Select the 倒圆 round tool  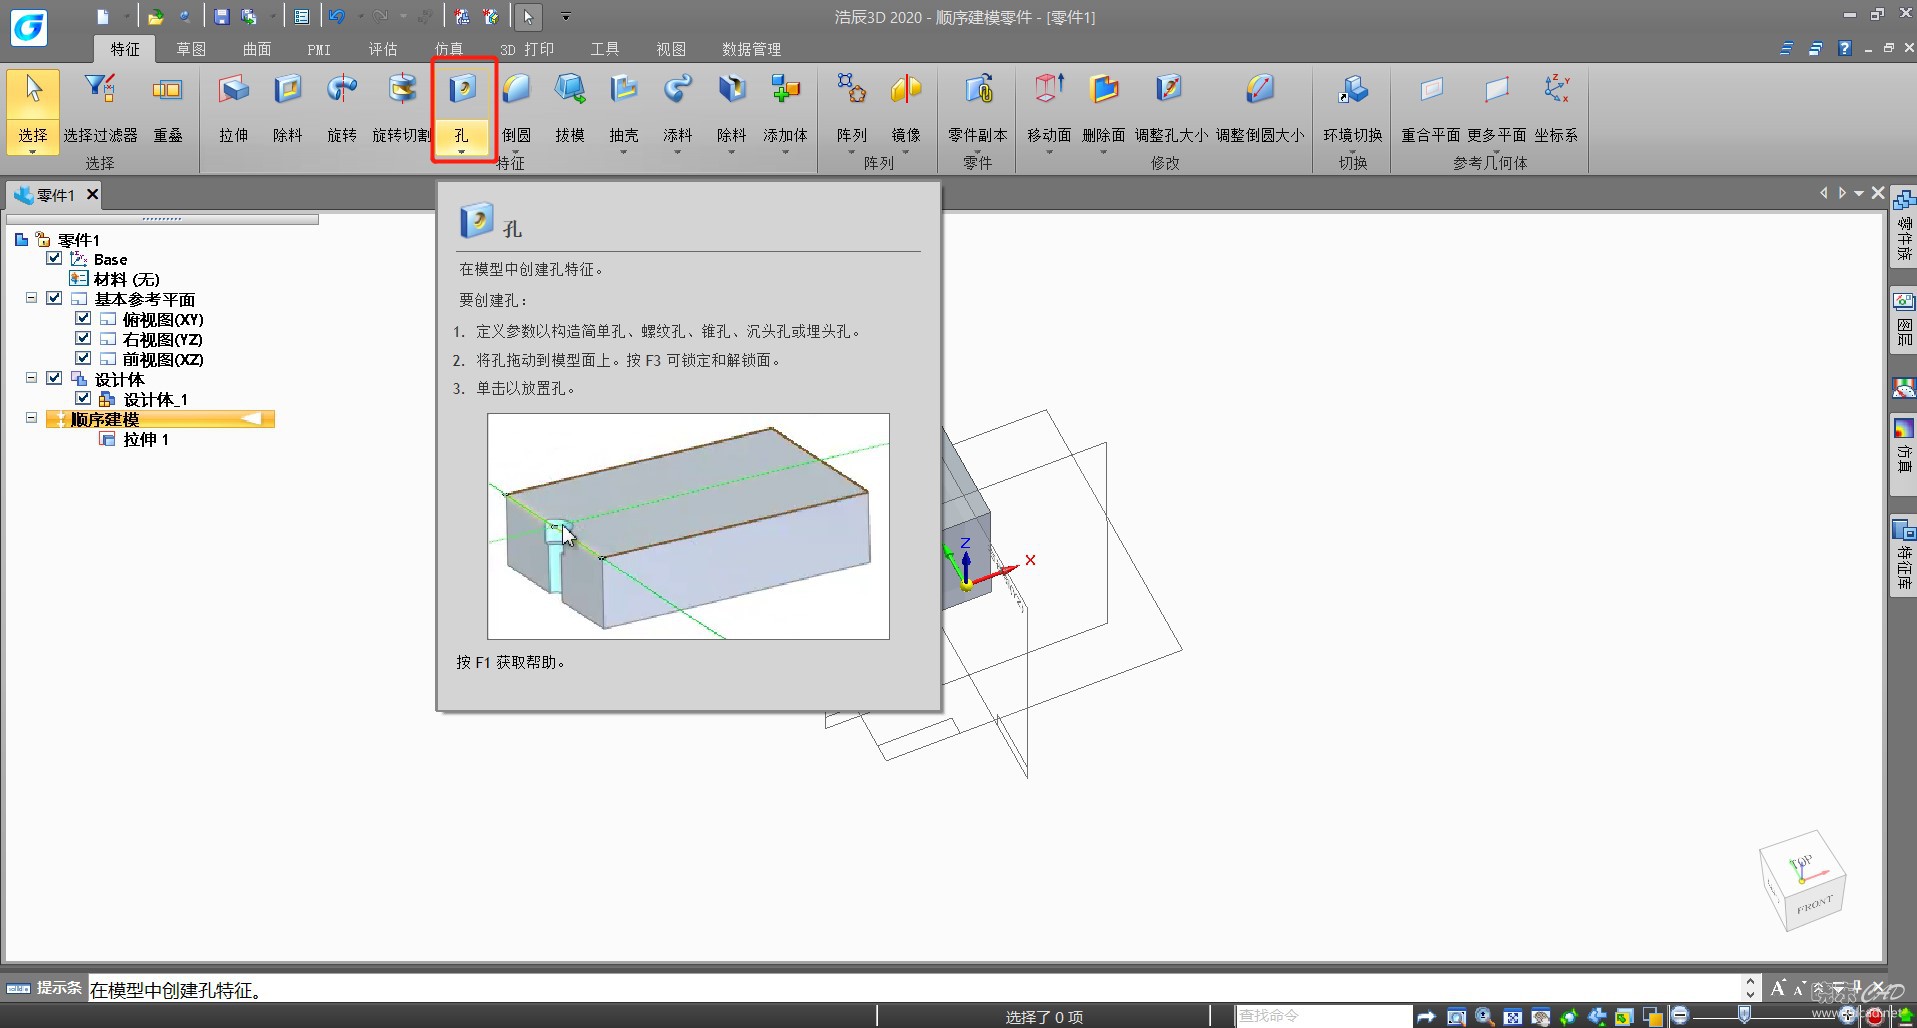[x=516, y=108]
